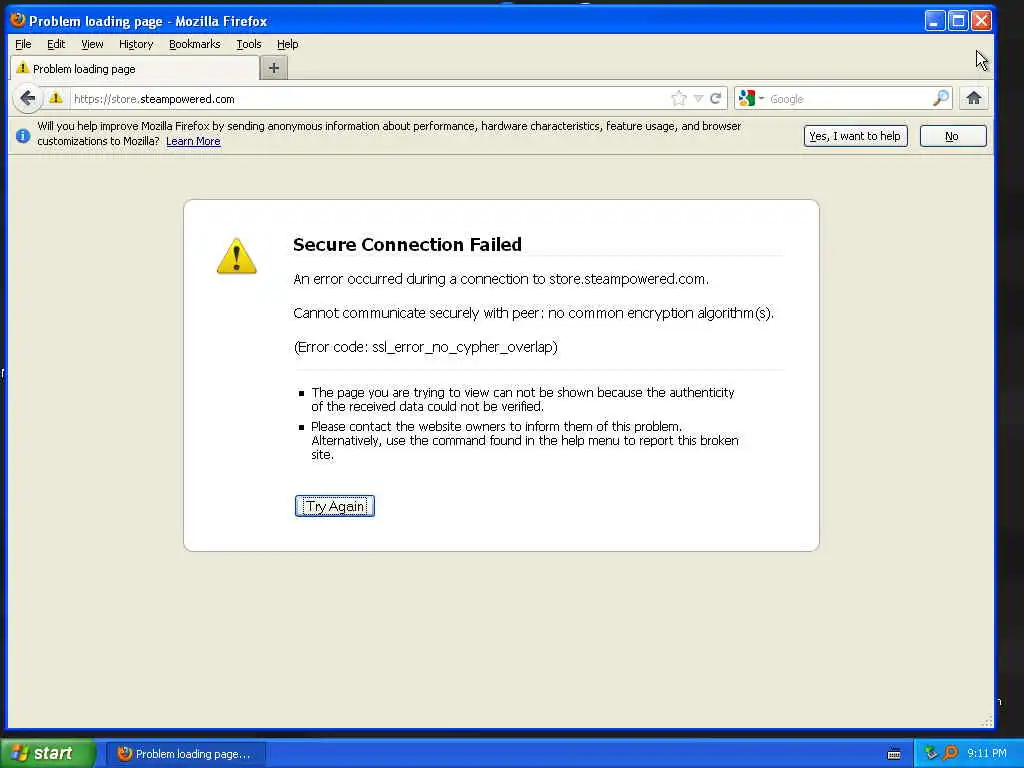1024x768 pixels.
Task: Click the Firefox Problem loading page taskbar button
Action: [185, 754]
